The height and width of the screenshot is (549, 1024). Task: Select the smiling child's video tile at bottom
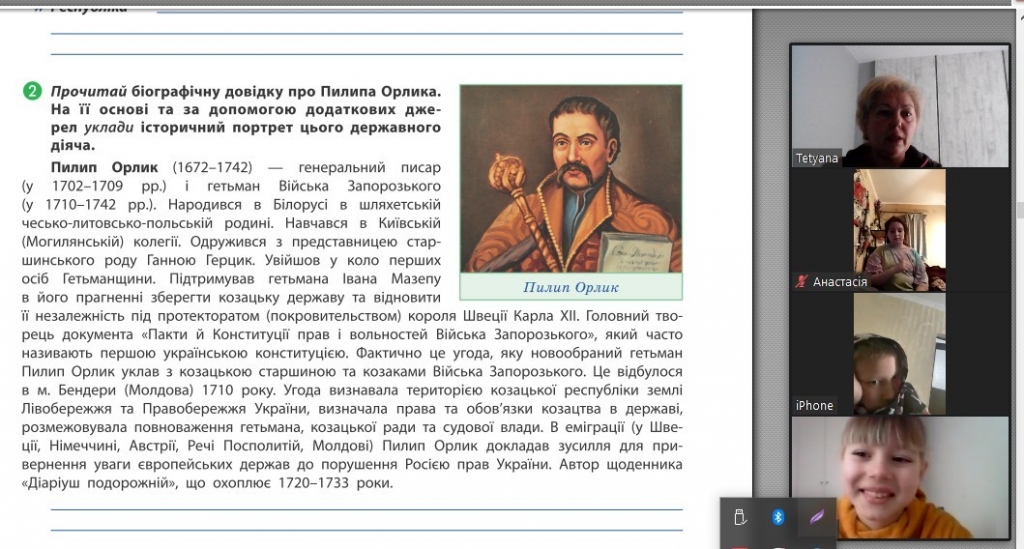coord(900,478)
